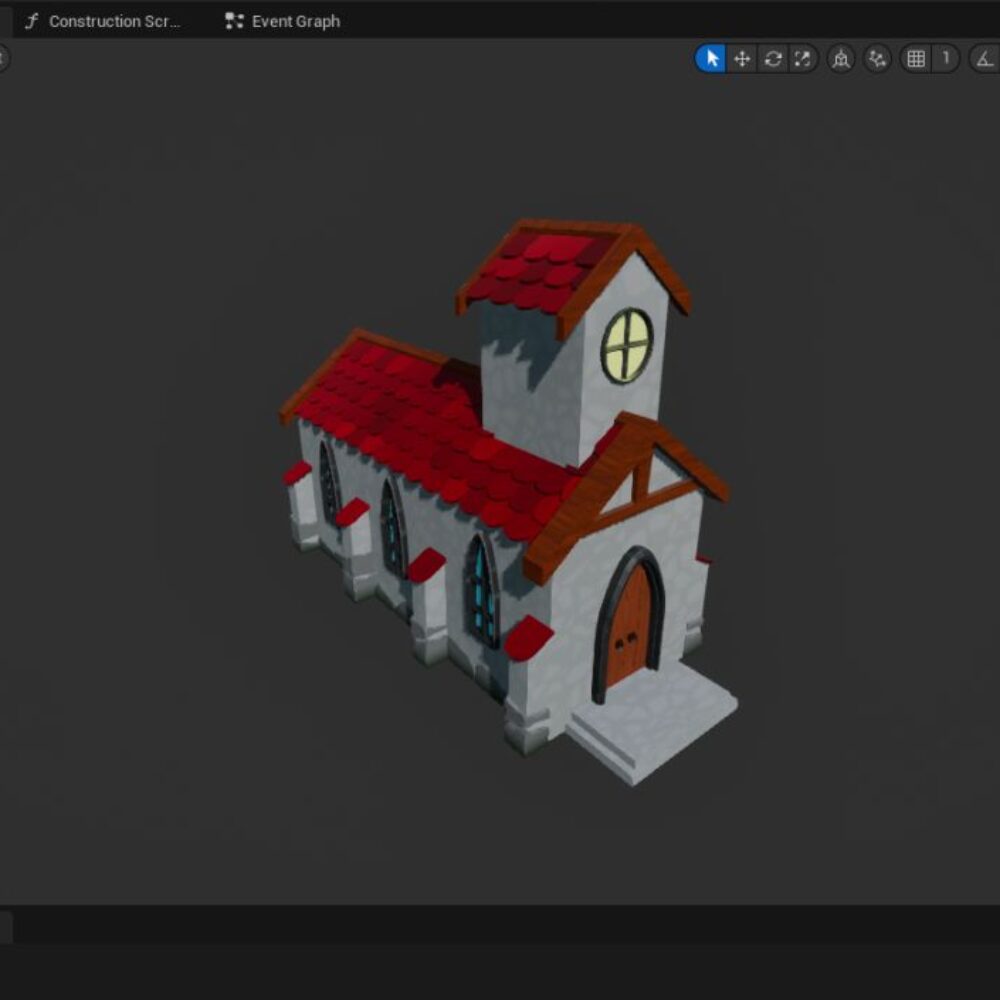This screenshot has width=1000, height=1000.
Task: Toggle the world/local coordinate system icon
Action: coord(841,59)
